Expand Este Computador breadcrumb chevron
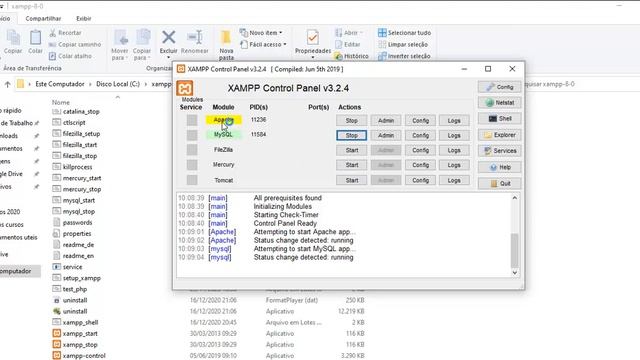 point(90,84)
